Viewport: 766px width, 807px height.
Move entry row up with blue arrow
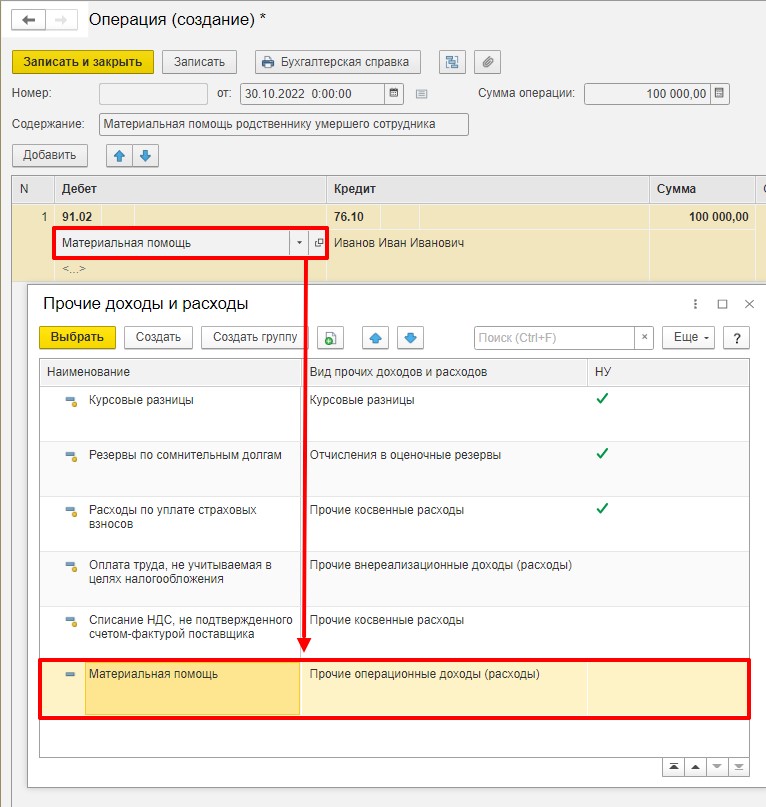tap(119, 155)
